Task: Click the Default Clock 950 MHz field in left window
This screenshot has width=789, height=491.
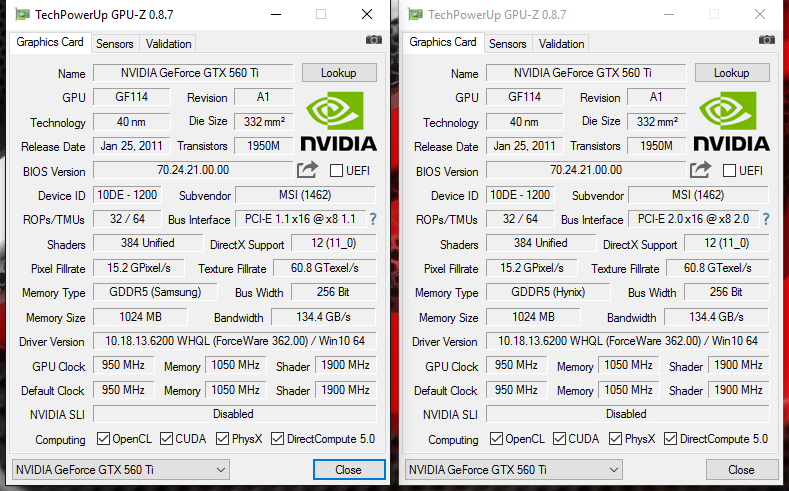Action: point(123,390)
